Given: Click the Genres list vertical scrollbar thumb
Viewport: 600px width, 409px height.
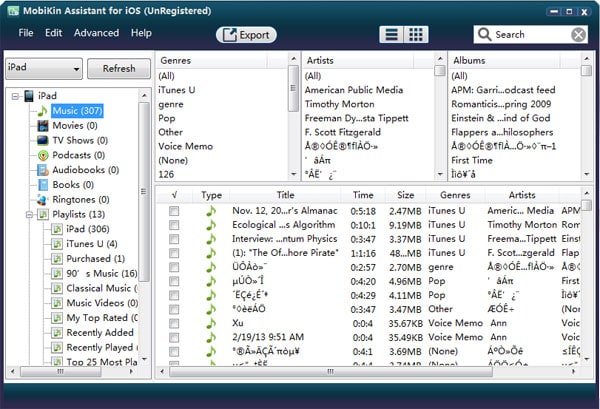Looking at the screenshot, I should (293, 89).
